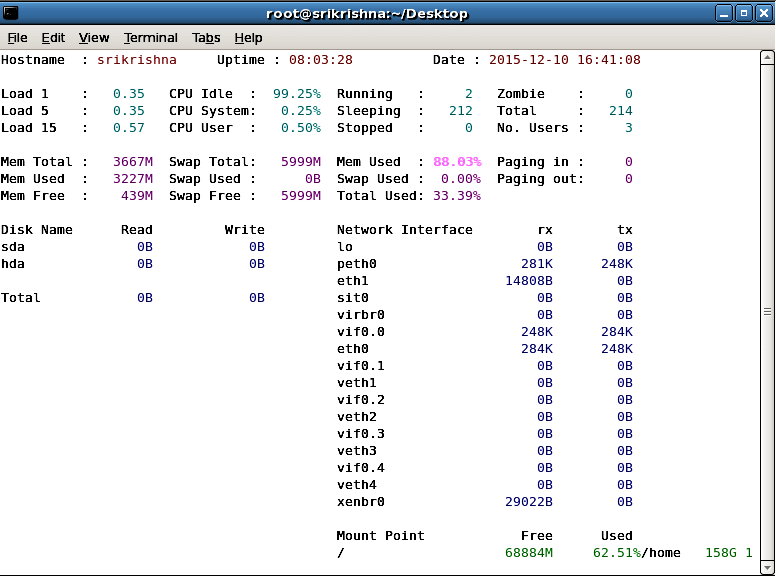This screenshot has width=776, height=576.
Task: Click the hostname value srikrishna
Action: pyautogui.click(x=136, y=60)
